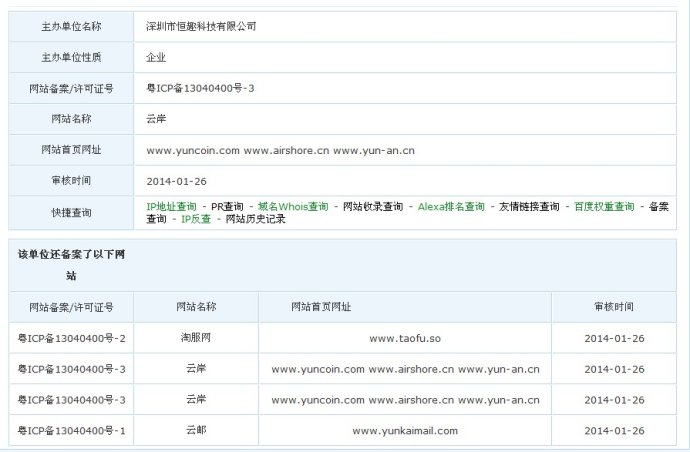The width and height of the screenshot is (690, 452).
Task: Click the 主办单位名称 label cell
Action: click(x=71, y=26)
